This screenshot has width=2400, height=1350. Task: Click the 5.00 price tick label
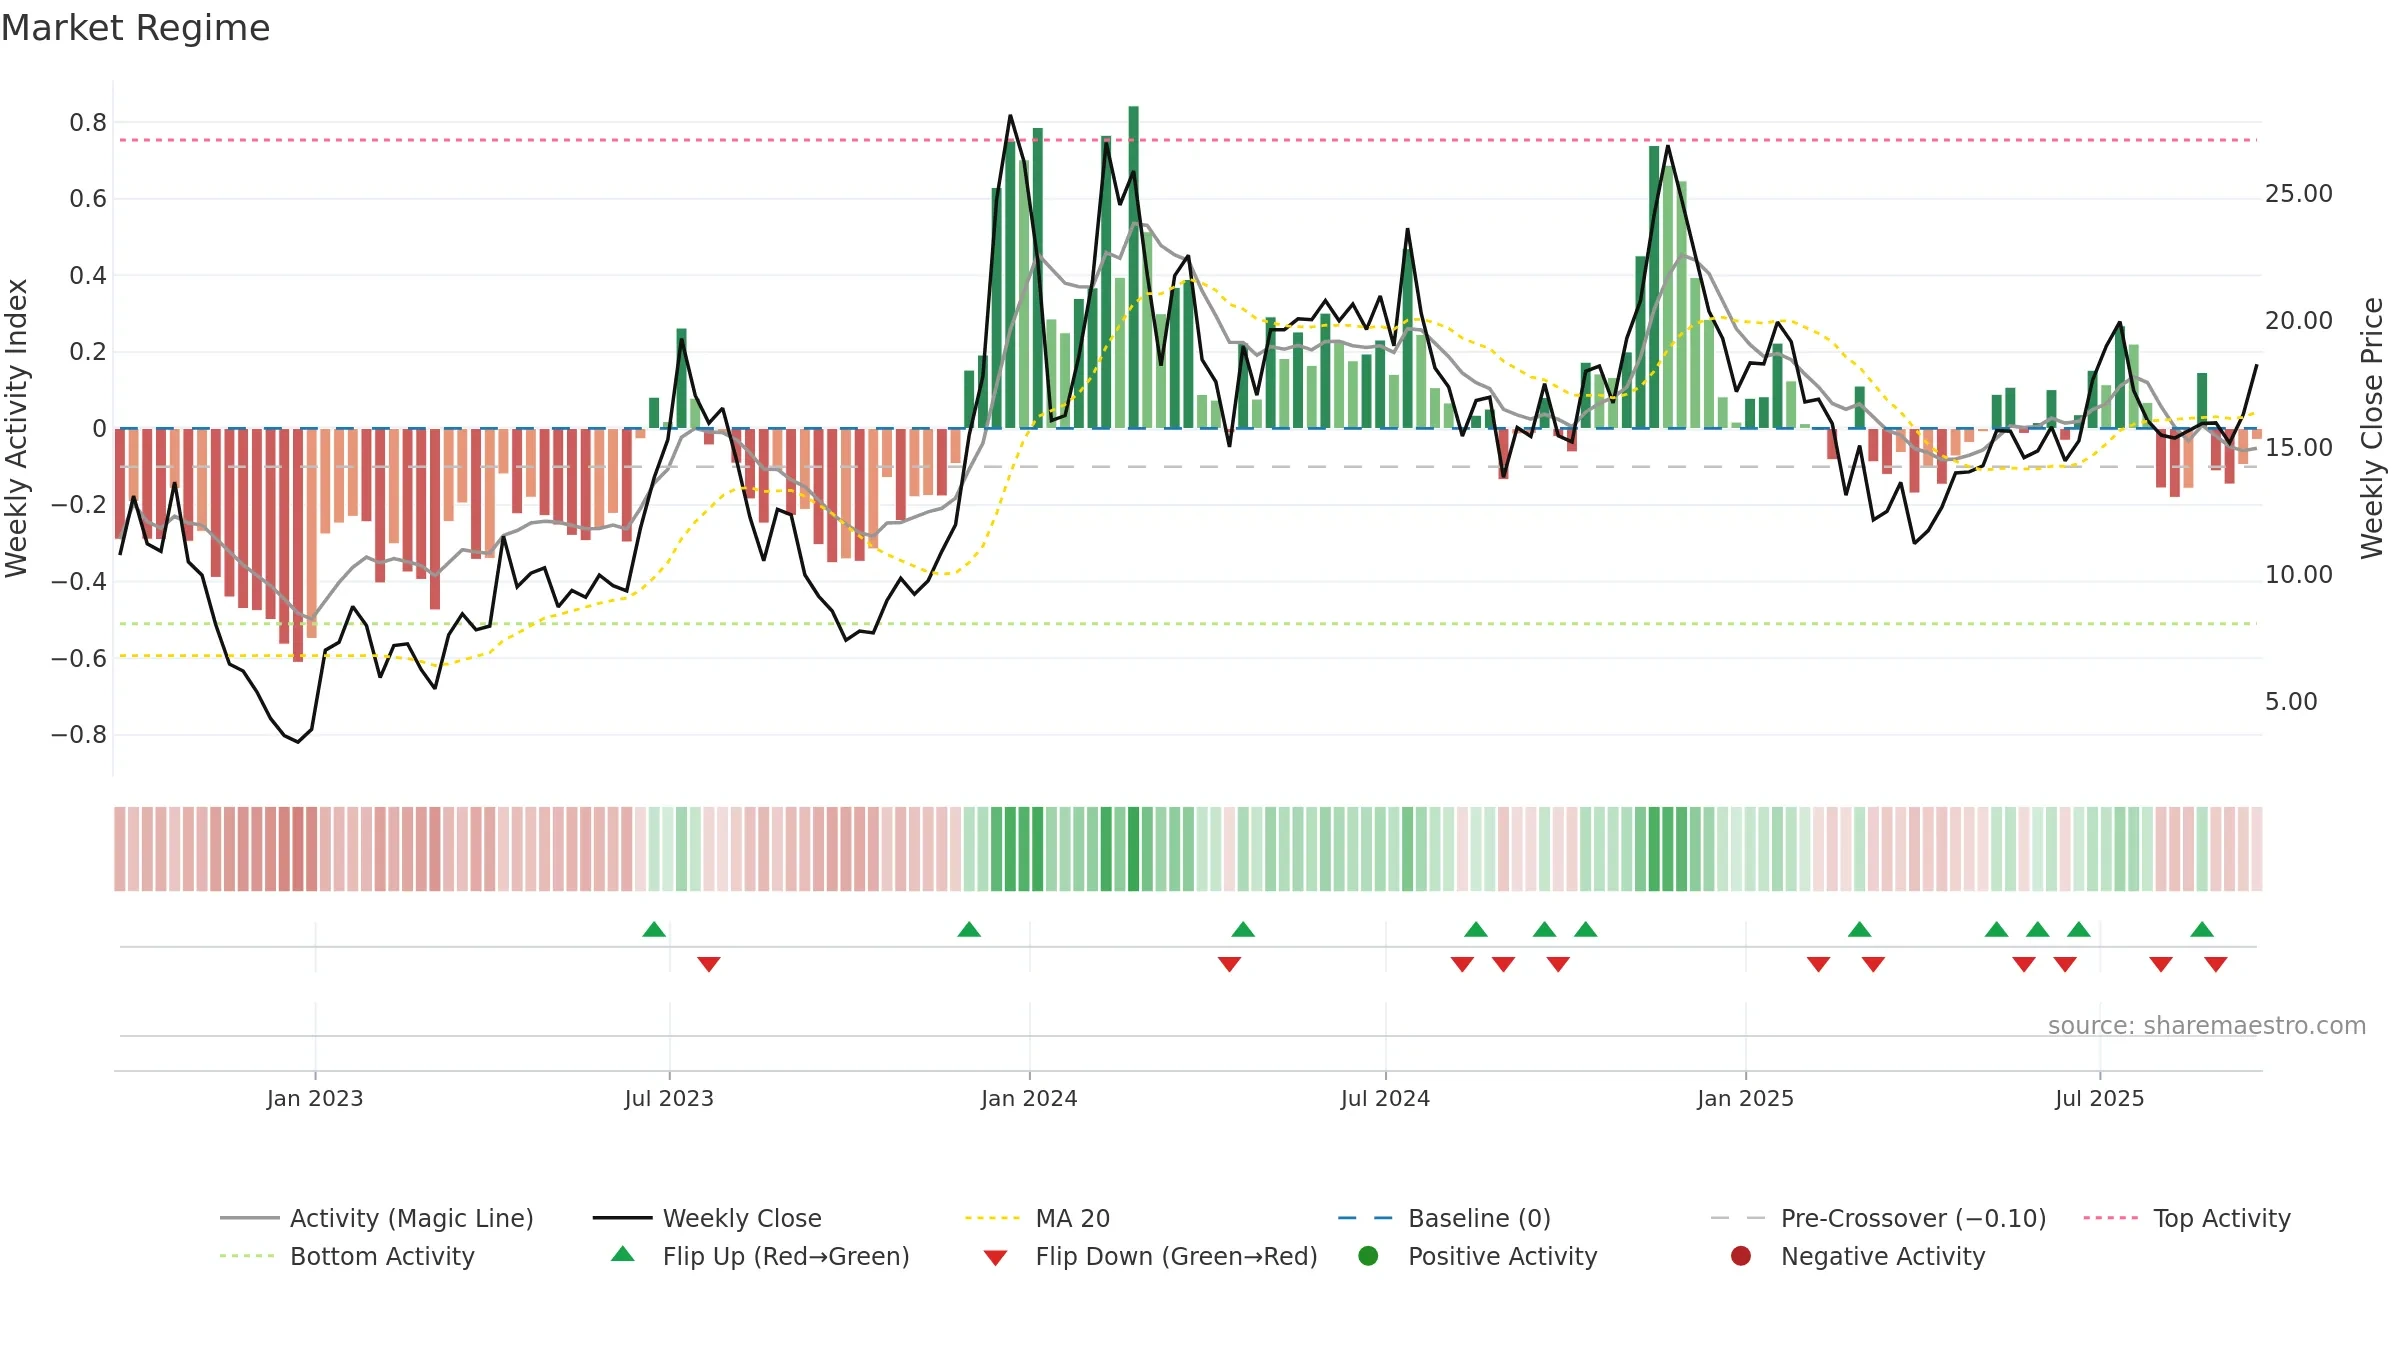click(x=2290, y=702)
